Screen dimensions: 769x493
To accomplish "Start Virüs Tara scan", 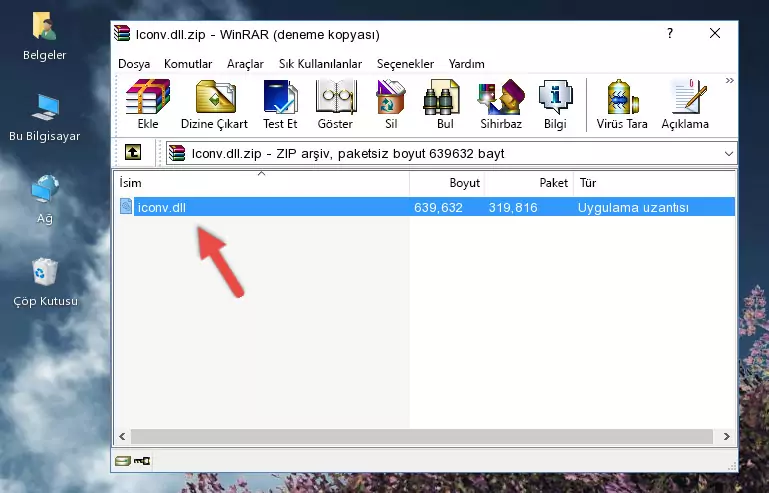I will tap(622, 104).
